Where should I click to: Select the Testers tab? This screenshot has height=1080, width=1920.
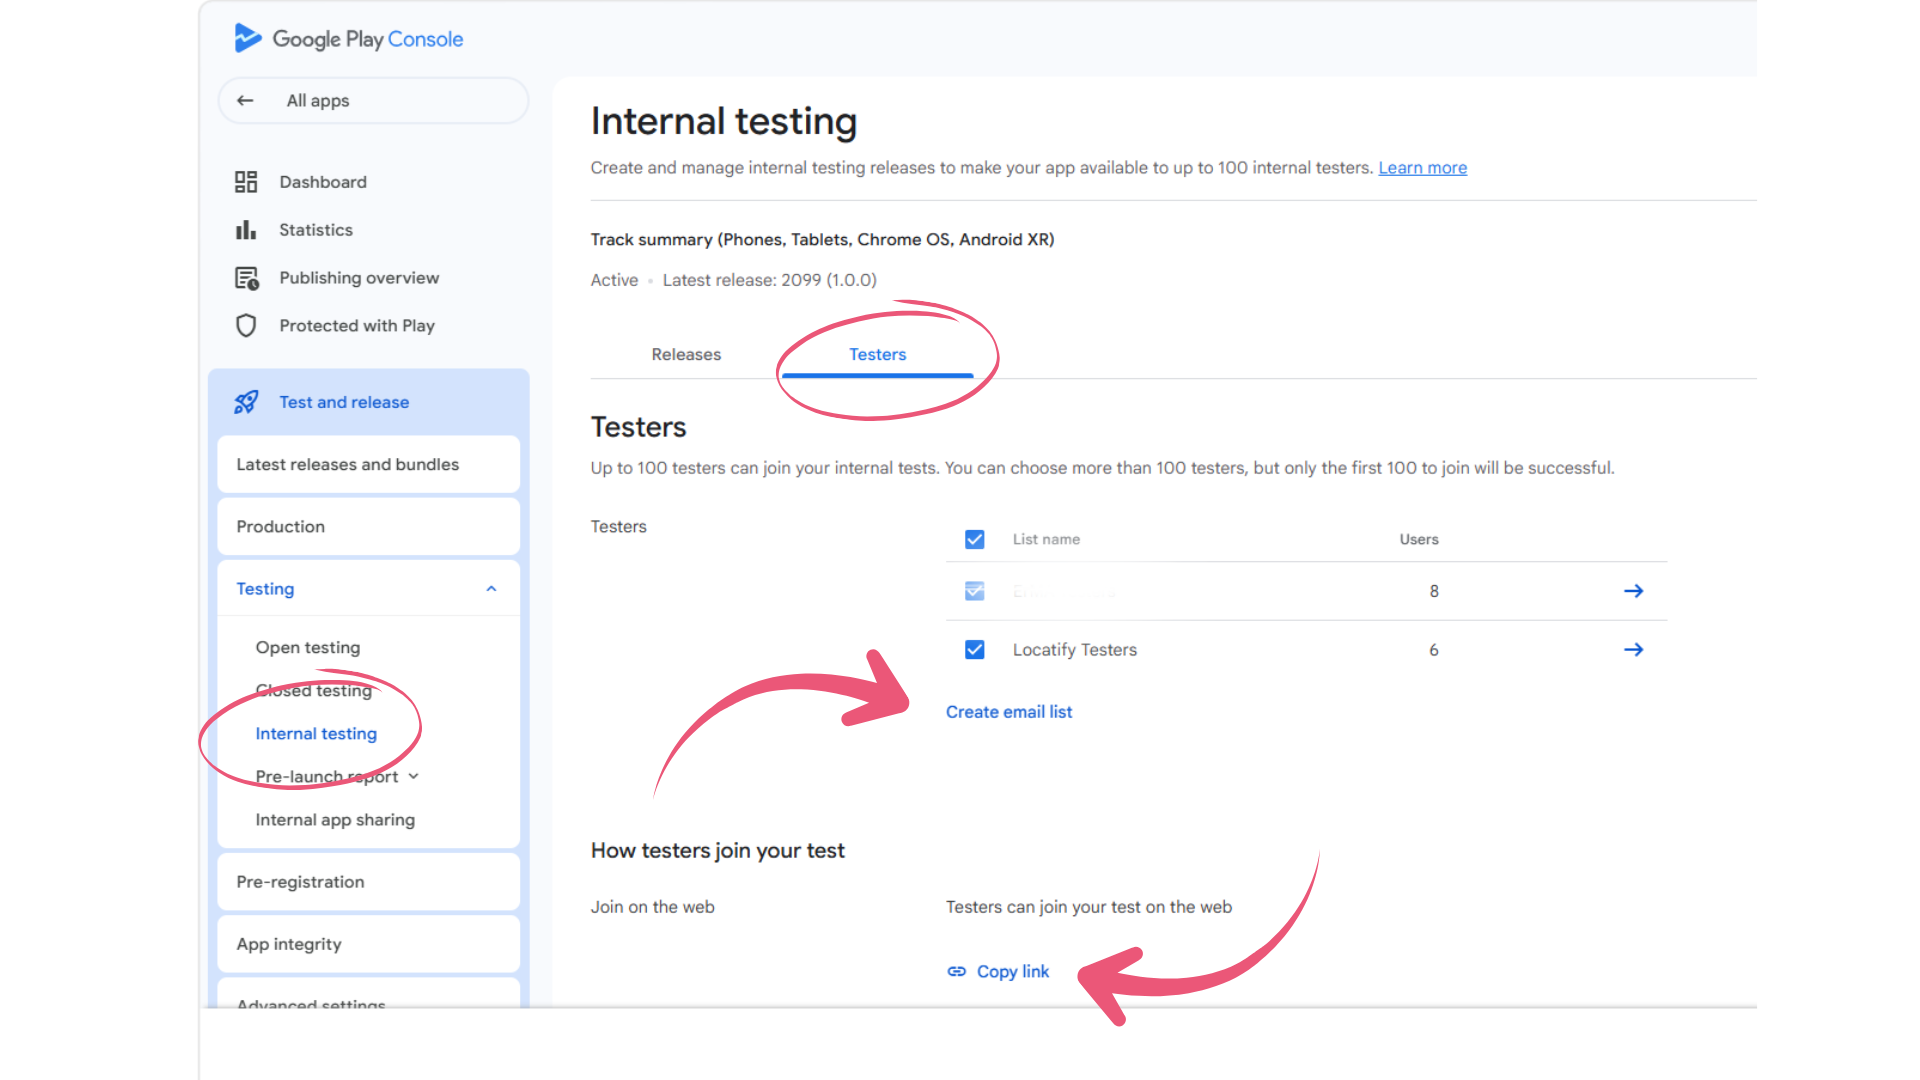click(878, 355)
